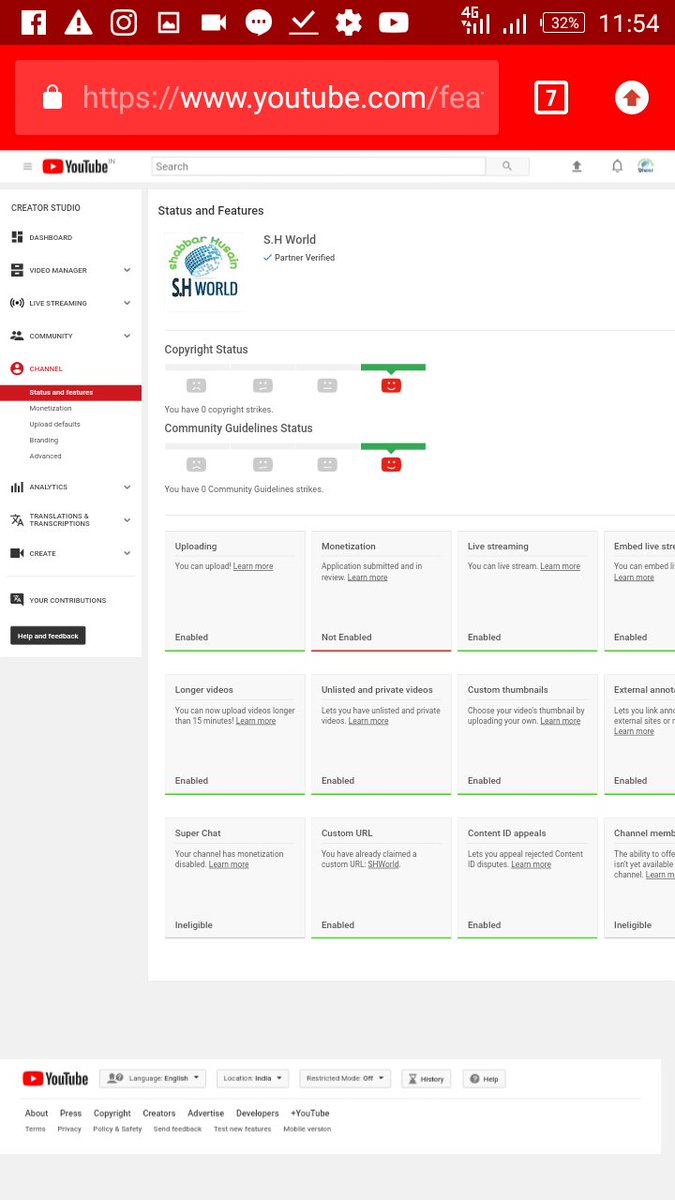Tap the Facebook notification icon
The width and height of the screenshot is (675, 1200).
coord(33,22)
